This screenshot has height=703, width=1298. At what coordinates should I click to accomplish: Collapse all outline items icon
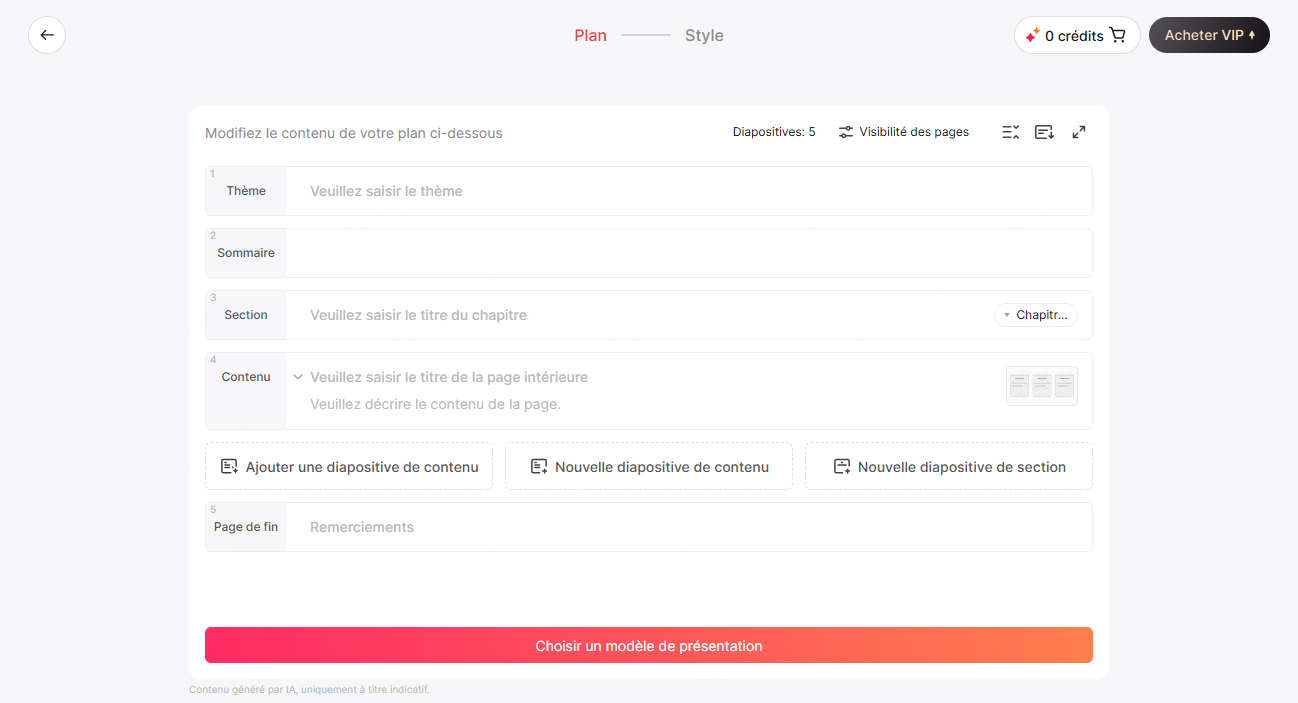point(1011,132)
